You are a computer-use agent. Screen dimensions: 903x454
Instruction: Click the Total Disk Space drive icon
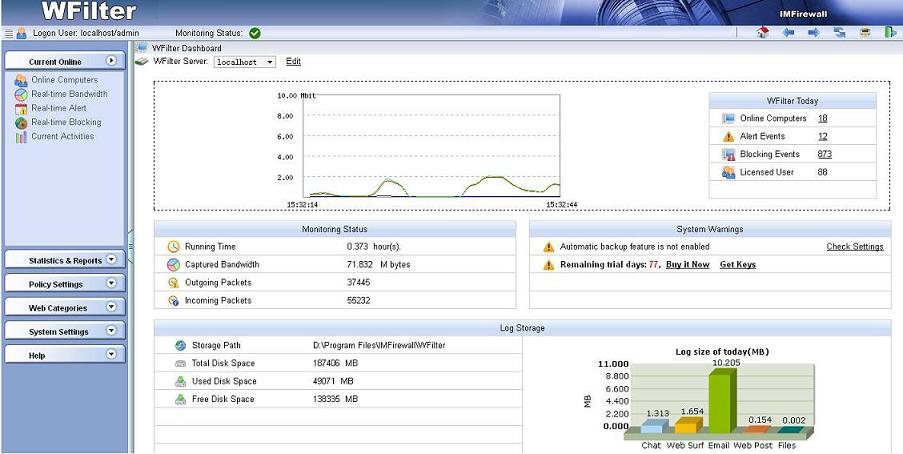(x=180, y=364)
